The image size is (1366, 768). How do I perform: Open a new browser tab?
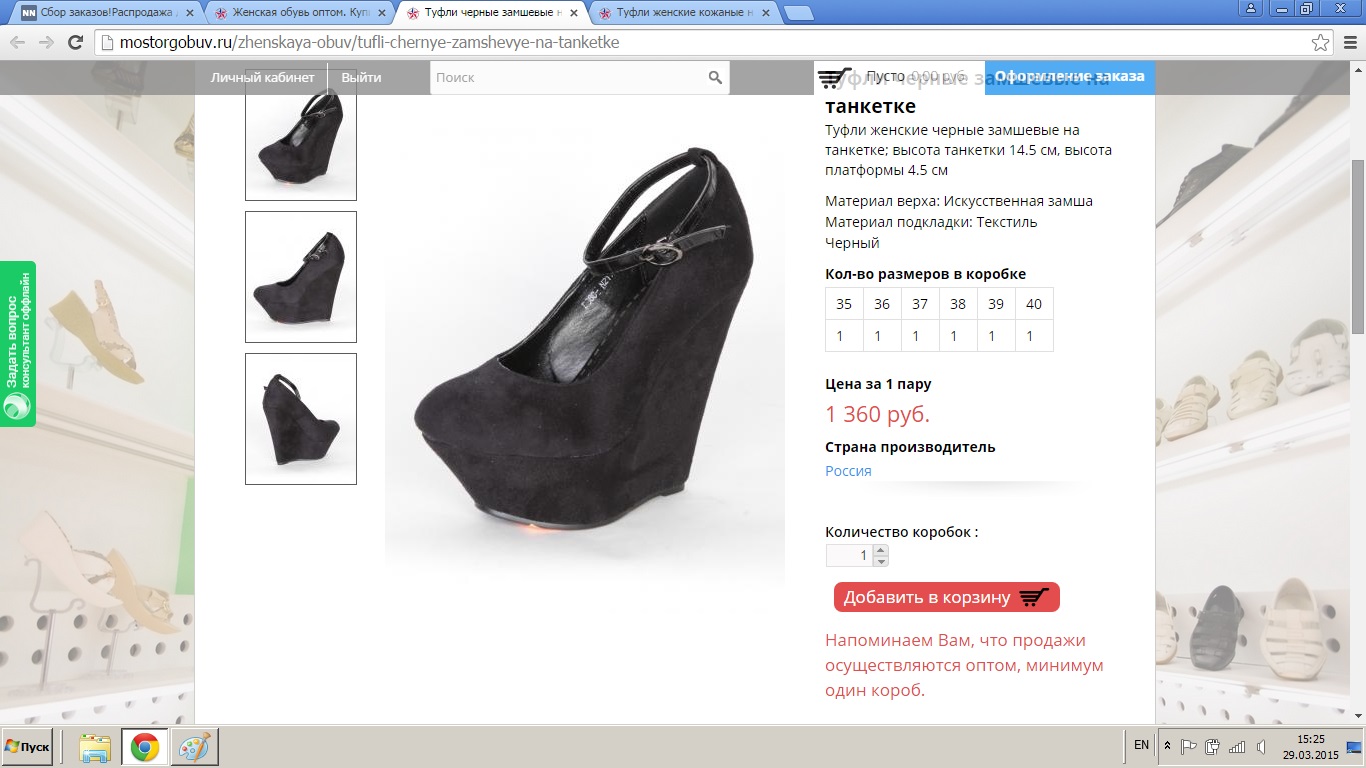pos(798,13)
